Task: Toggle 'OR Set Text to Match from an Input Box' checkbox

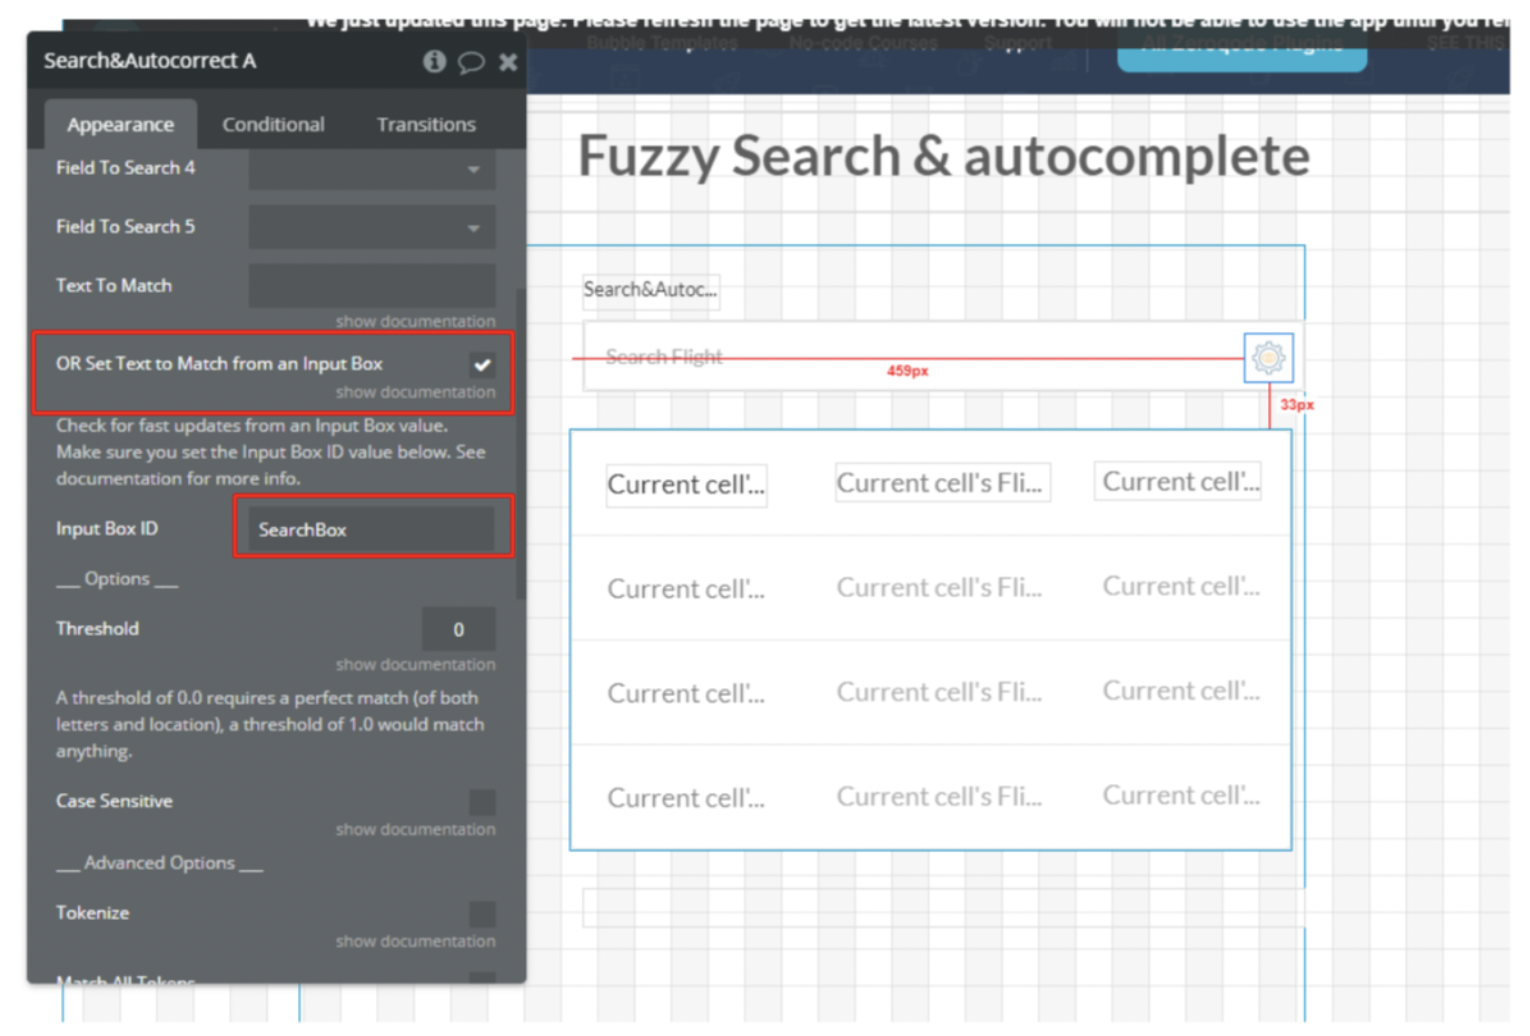Action: pos(482,365)
